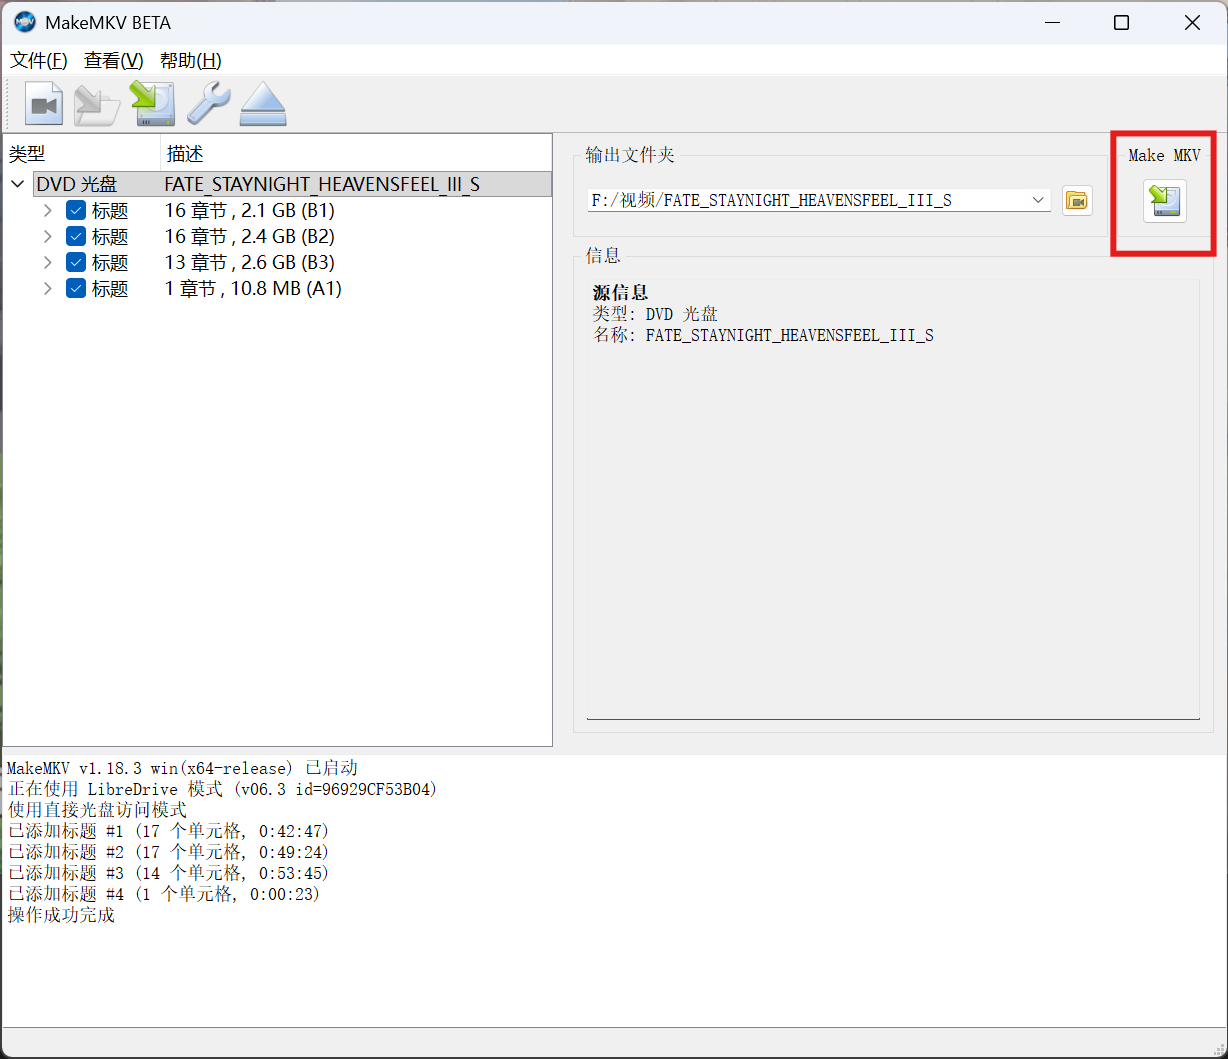
Task: Open the output folder path dropdown
Action: pos(1038,200)
